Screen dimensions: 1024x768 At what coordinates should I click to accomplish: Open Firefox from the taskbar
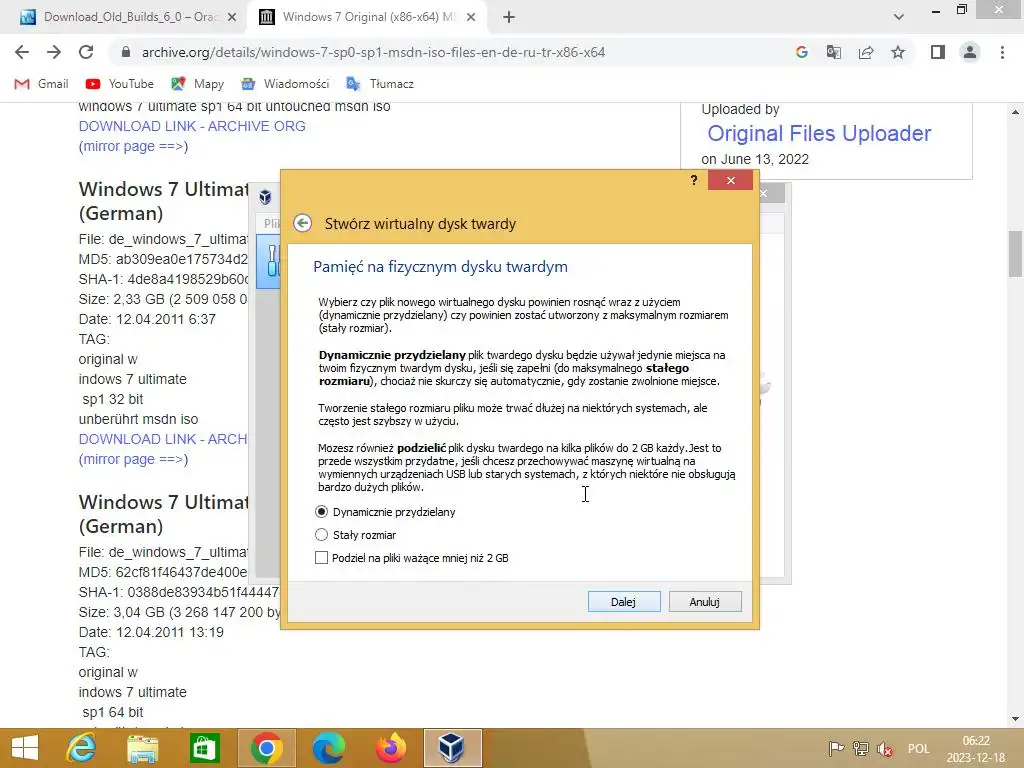(x=391, y=748)
